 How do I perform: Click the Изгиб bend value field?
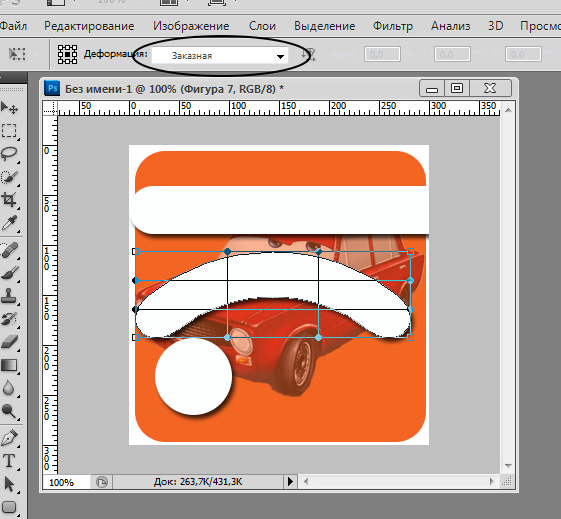click(x=382, y=54)
